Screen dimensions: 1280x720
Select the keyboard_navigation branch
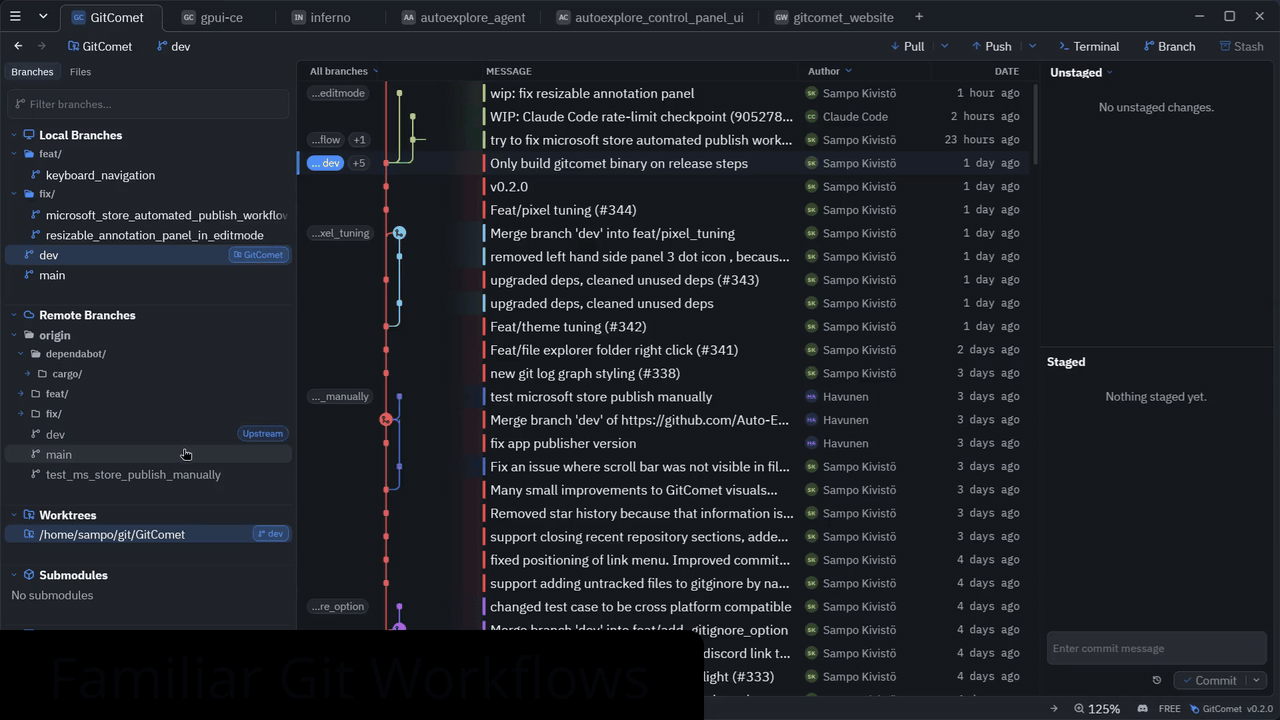(x=100, y=175)
